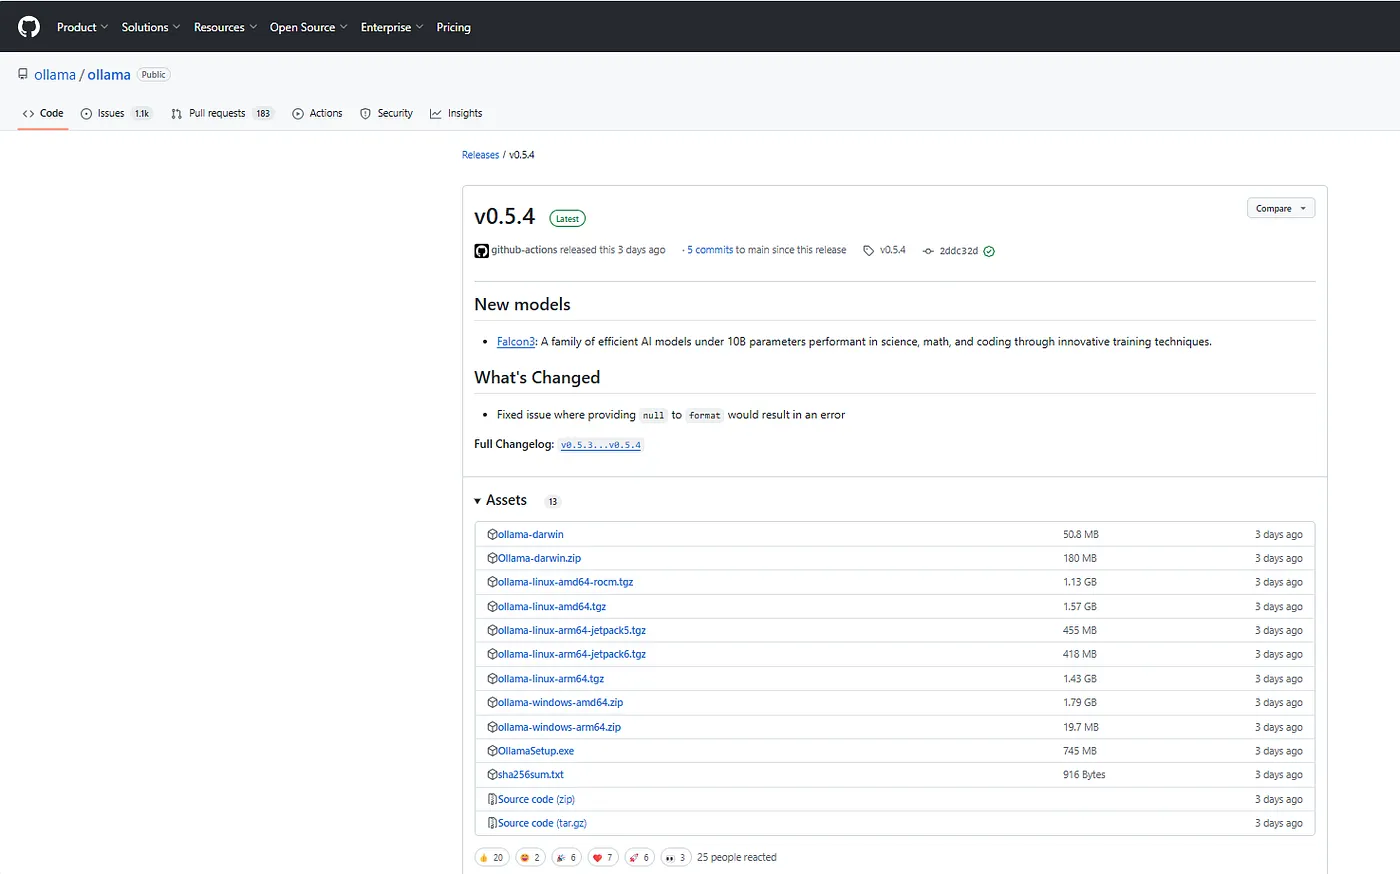This screenshot has width=1400, height=874.
Task: Open the Resources menu
Action: pos(225,27)
